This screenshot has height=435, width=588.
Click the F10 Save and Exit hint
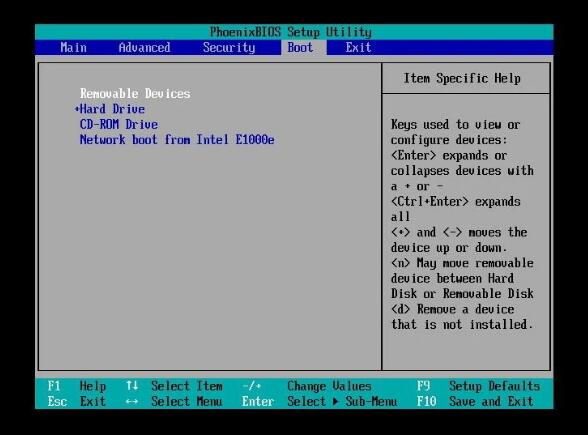(475, 401)
